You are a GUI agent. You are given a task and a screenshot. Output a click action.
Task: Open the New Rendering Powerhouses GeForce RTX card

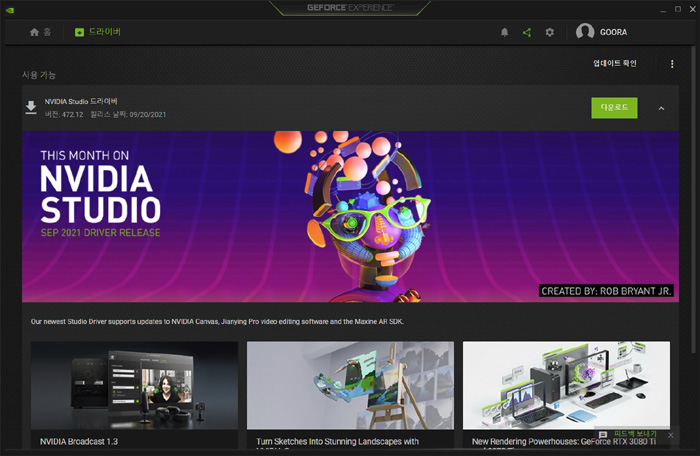566,386
